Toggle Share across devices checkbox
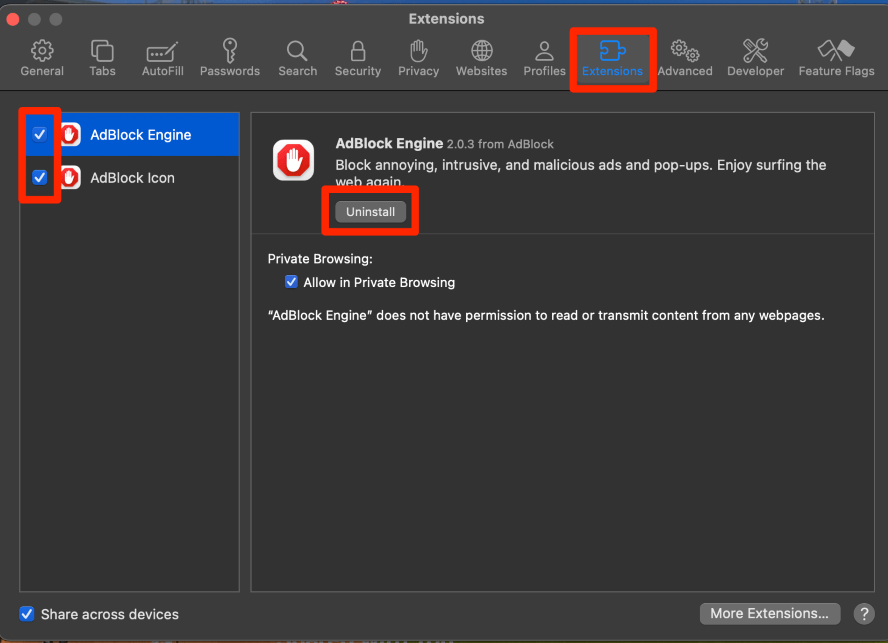Image resolution: width=888 pixels, height=643 pixels. coord(27,614)
